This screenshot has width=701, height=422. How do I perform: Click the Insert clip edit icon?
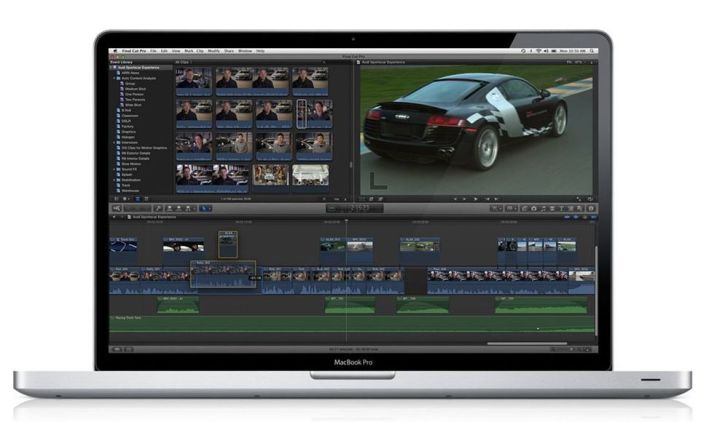[179, 208]
